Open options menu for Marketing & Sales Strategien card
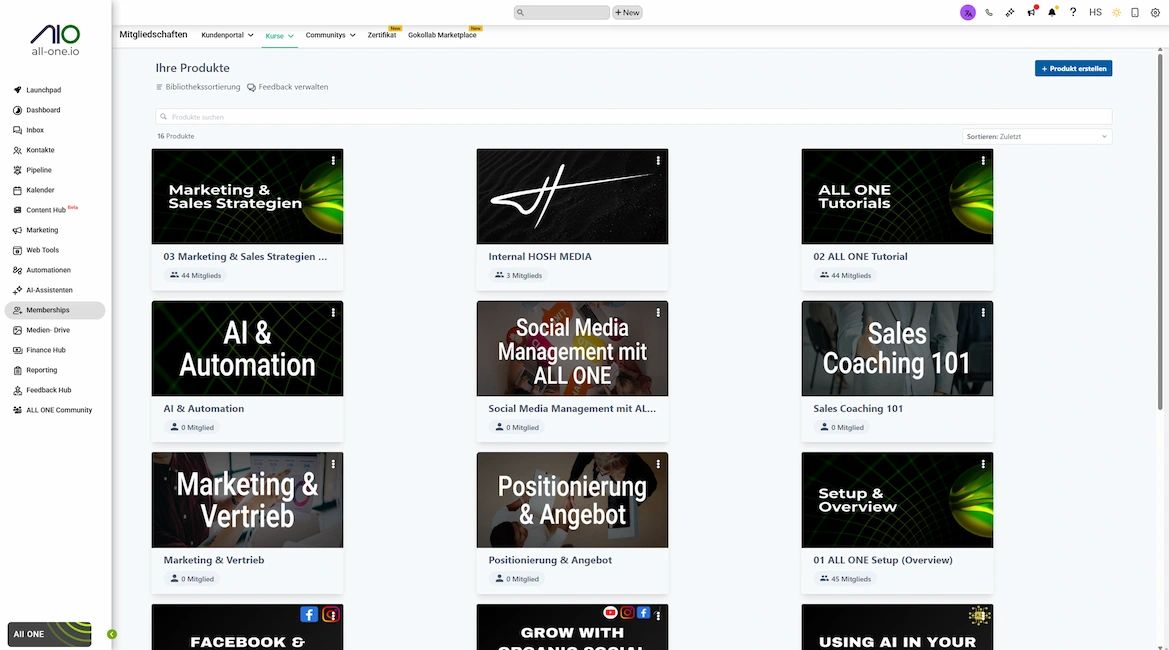The height and width of the screenshot is (650, 1169). (333, 160)
